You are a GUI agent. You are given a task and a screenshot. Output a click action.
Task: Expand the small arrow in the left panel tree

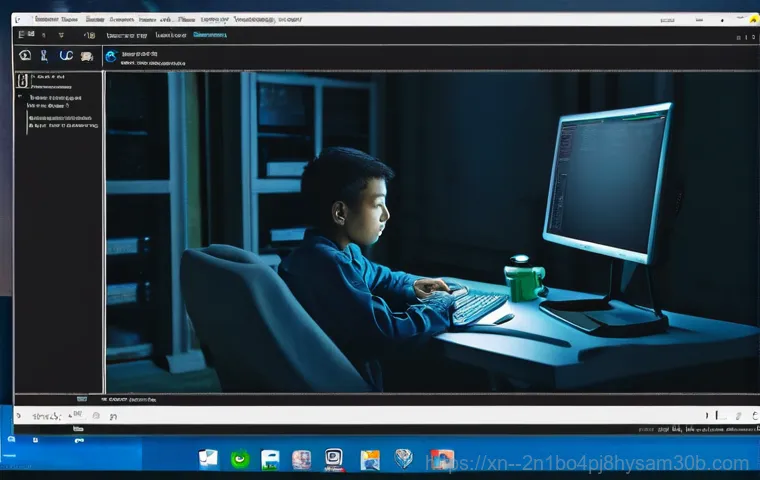coord(20,96)
